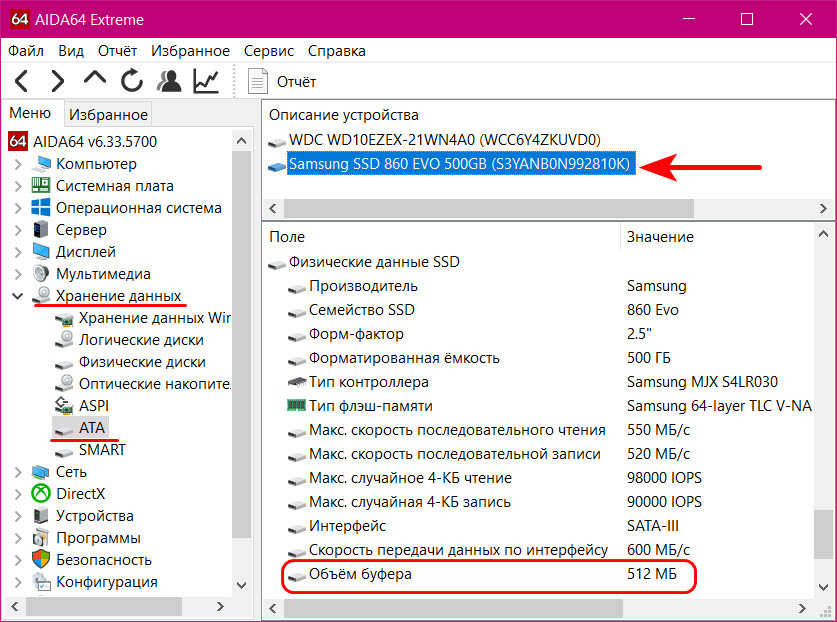Expand the Мультимедиа node
The width and height of the screenshot is (837, 622).
pyautogui.click(x=18, y=274)
